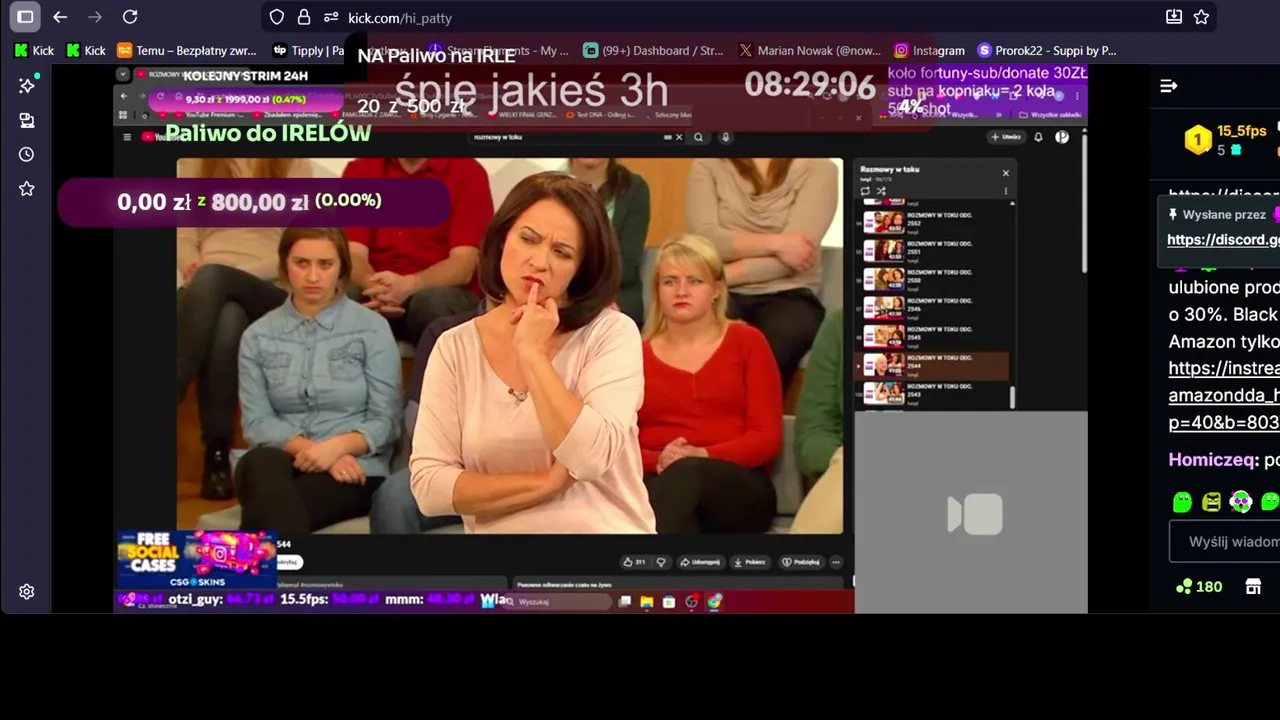The height and width of the screenshot is (720, 1280).
Task: Click the Free Social Cases CSGO Skins banner
Action: 196,559
